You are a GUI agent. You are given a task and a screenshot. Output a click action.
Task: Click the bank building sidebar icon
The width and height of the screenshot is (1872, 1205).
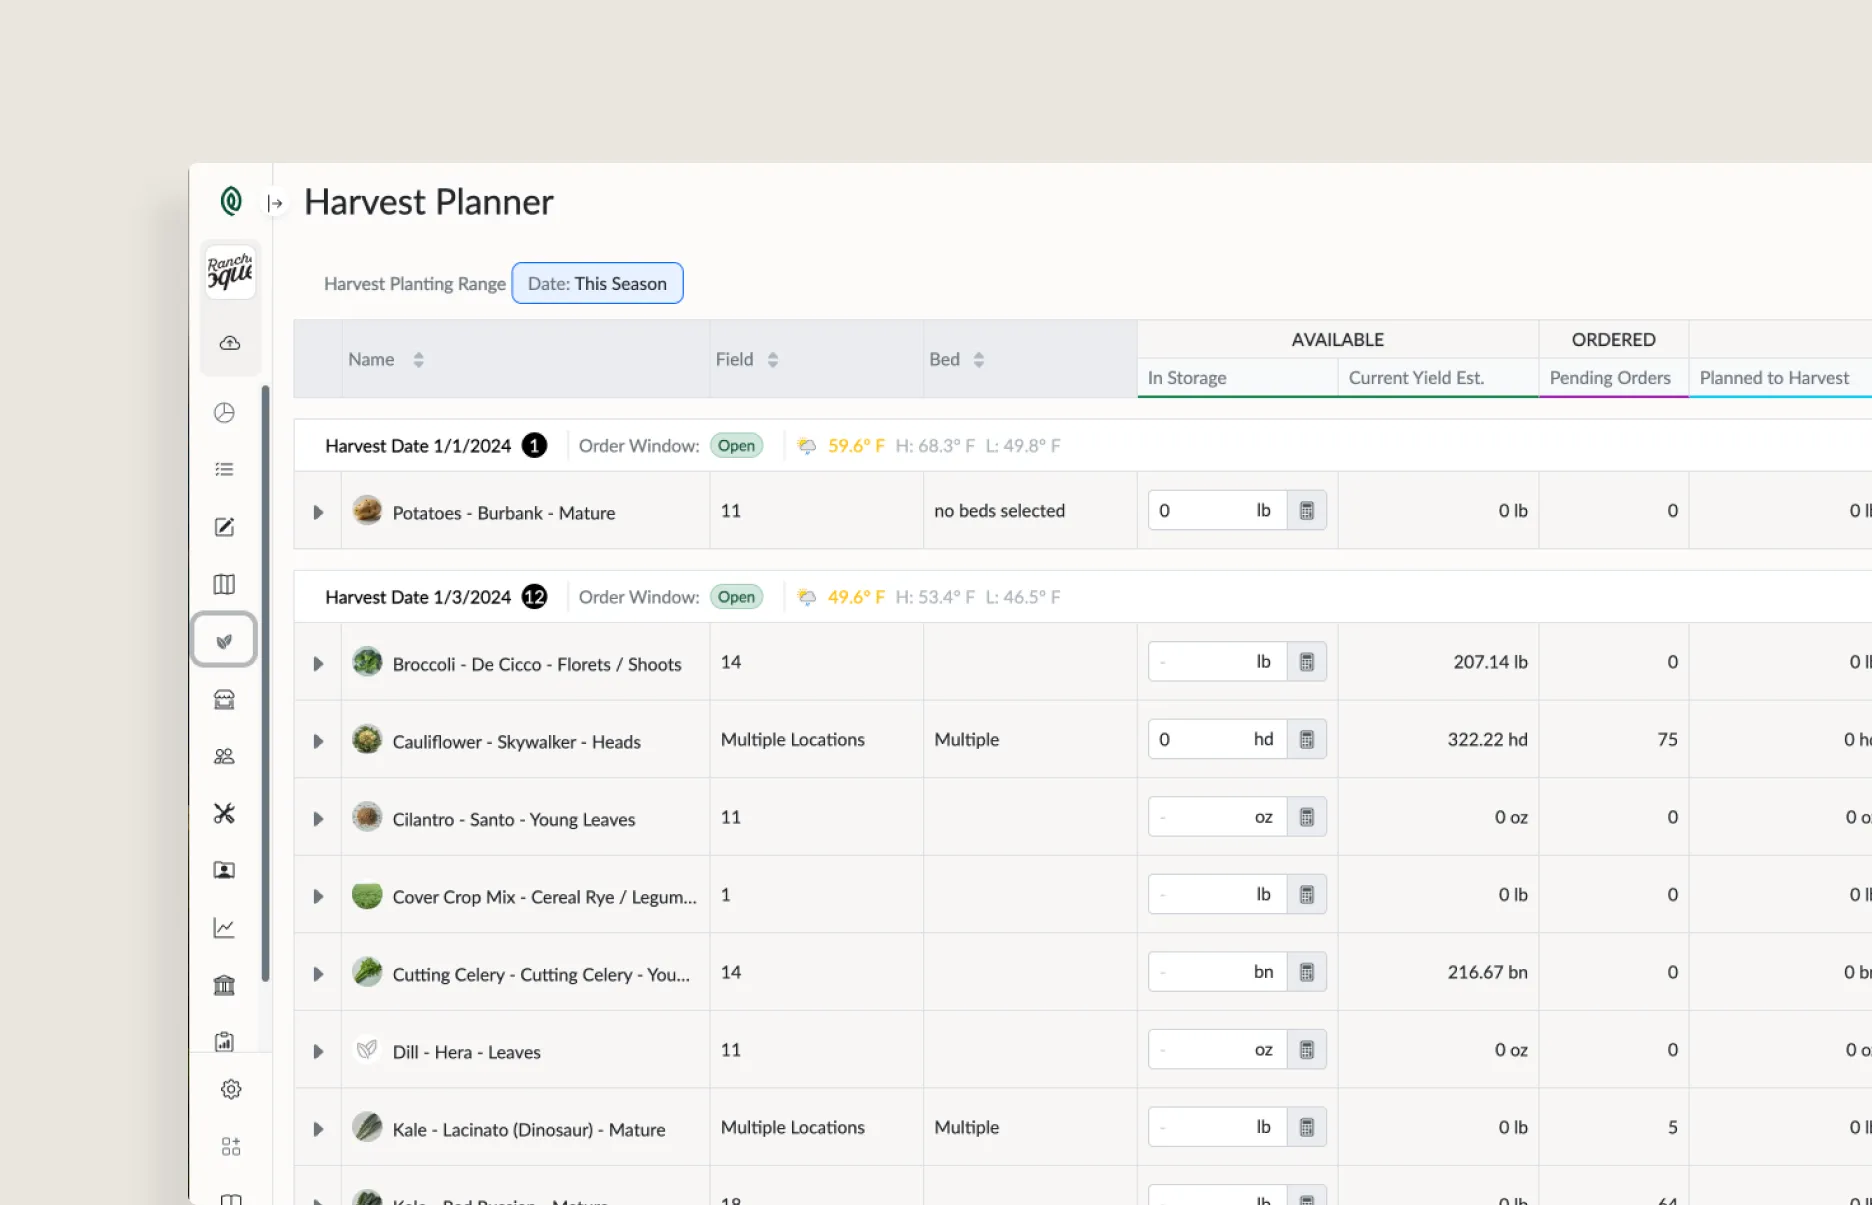[x=224, y=986]
